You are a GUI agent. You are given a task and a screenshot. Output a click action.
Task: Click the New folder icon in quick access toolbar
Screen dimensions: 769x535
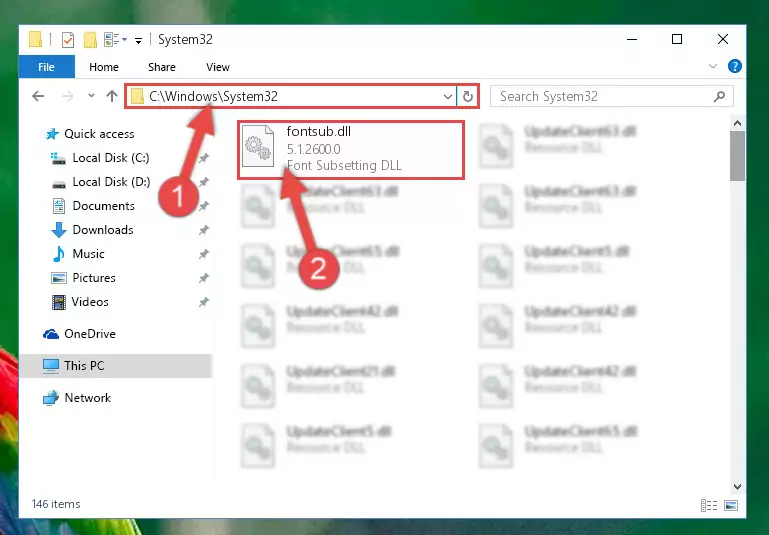[x=90, y=40]
